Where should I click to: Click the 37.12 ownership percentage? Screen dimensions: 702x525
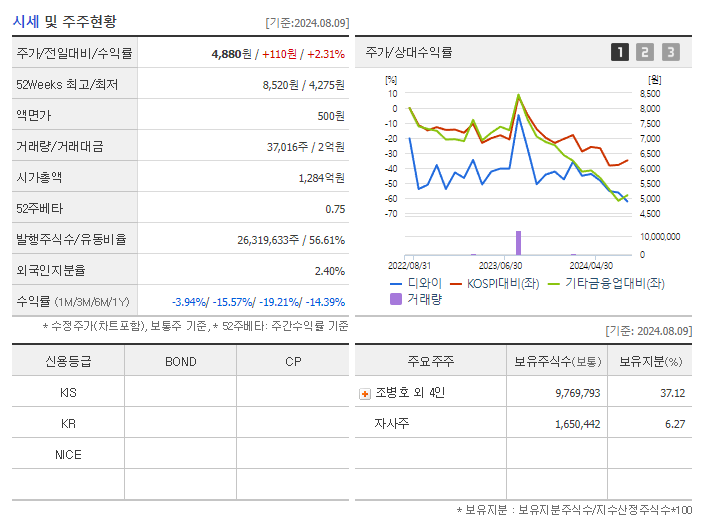coord(672,393)
